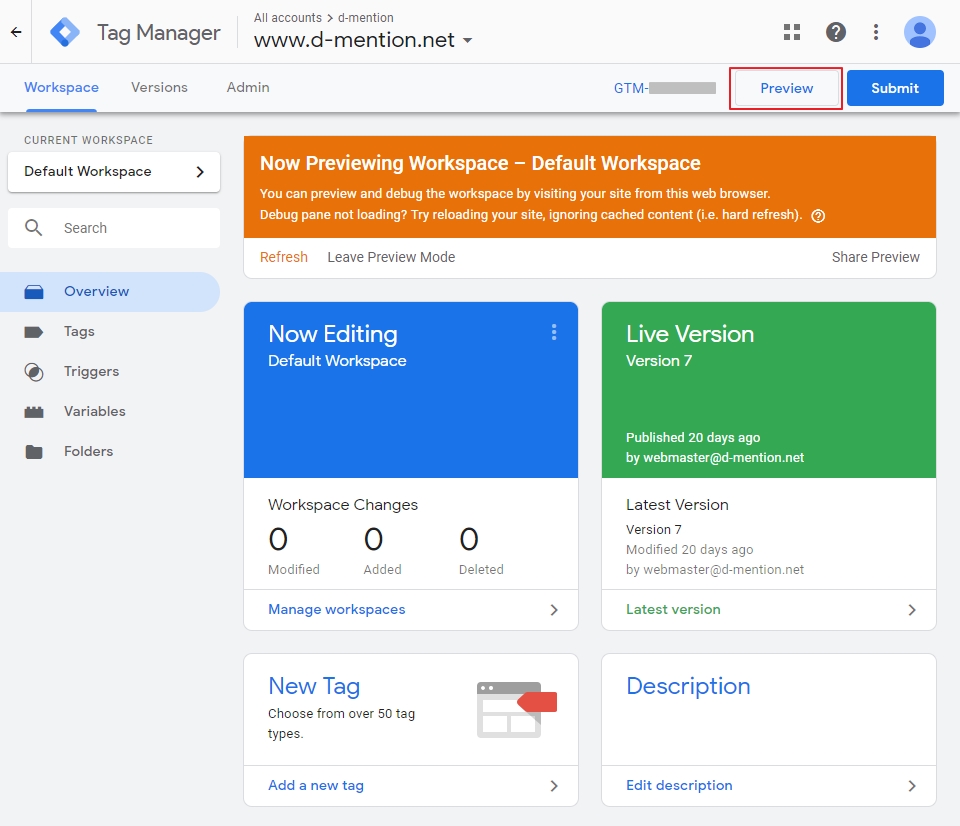
Task: Click the Latest version chevron arrow
Action: (912, 610)
